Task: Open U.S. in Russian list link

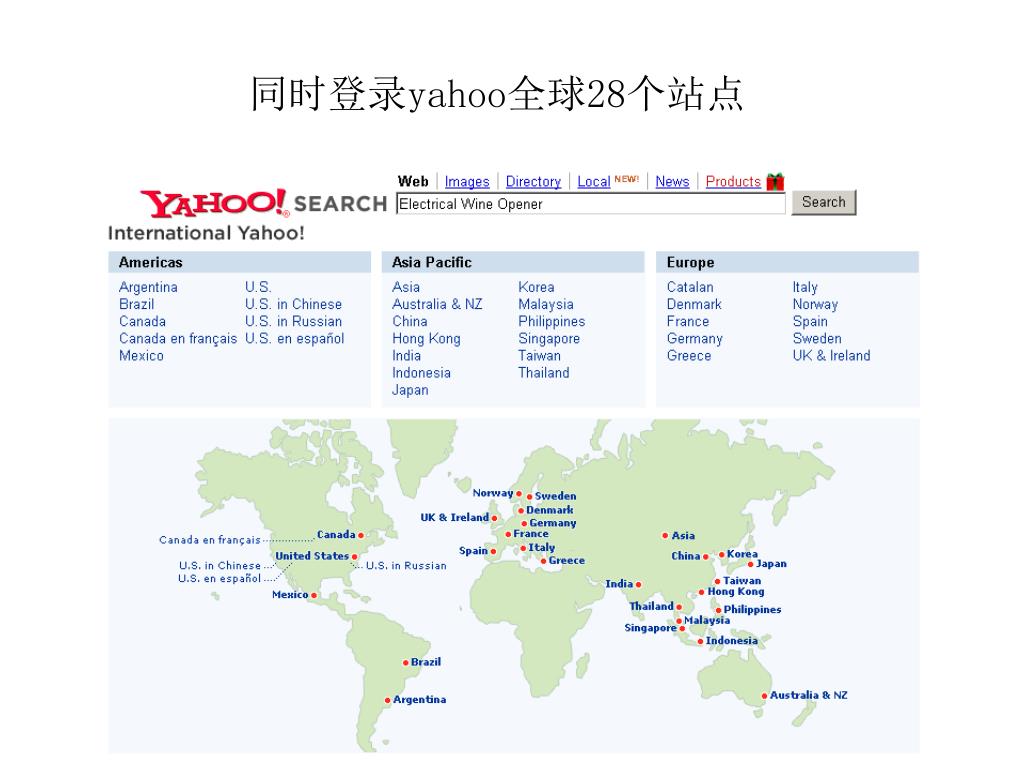Action: (x=293, y=321)
